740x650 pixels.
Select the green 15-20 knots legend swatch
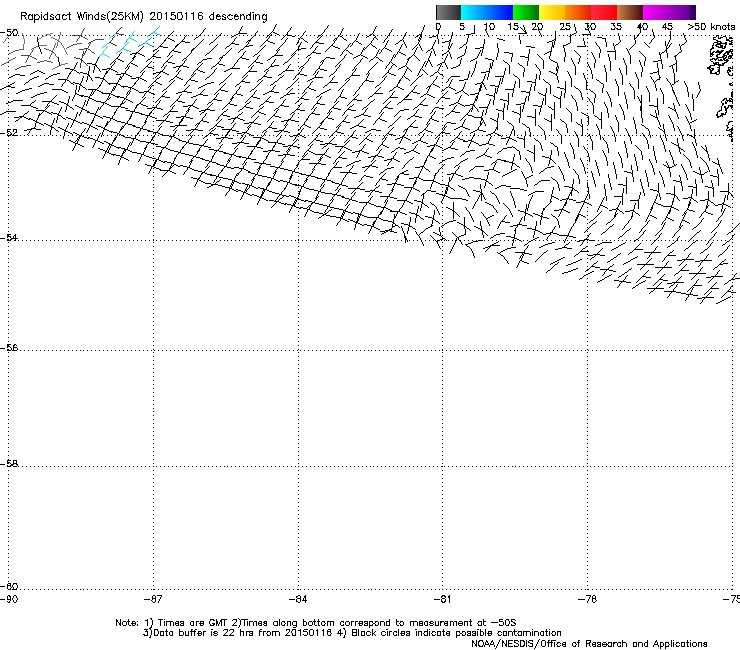pos(526,12)
